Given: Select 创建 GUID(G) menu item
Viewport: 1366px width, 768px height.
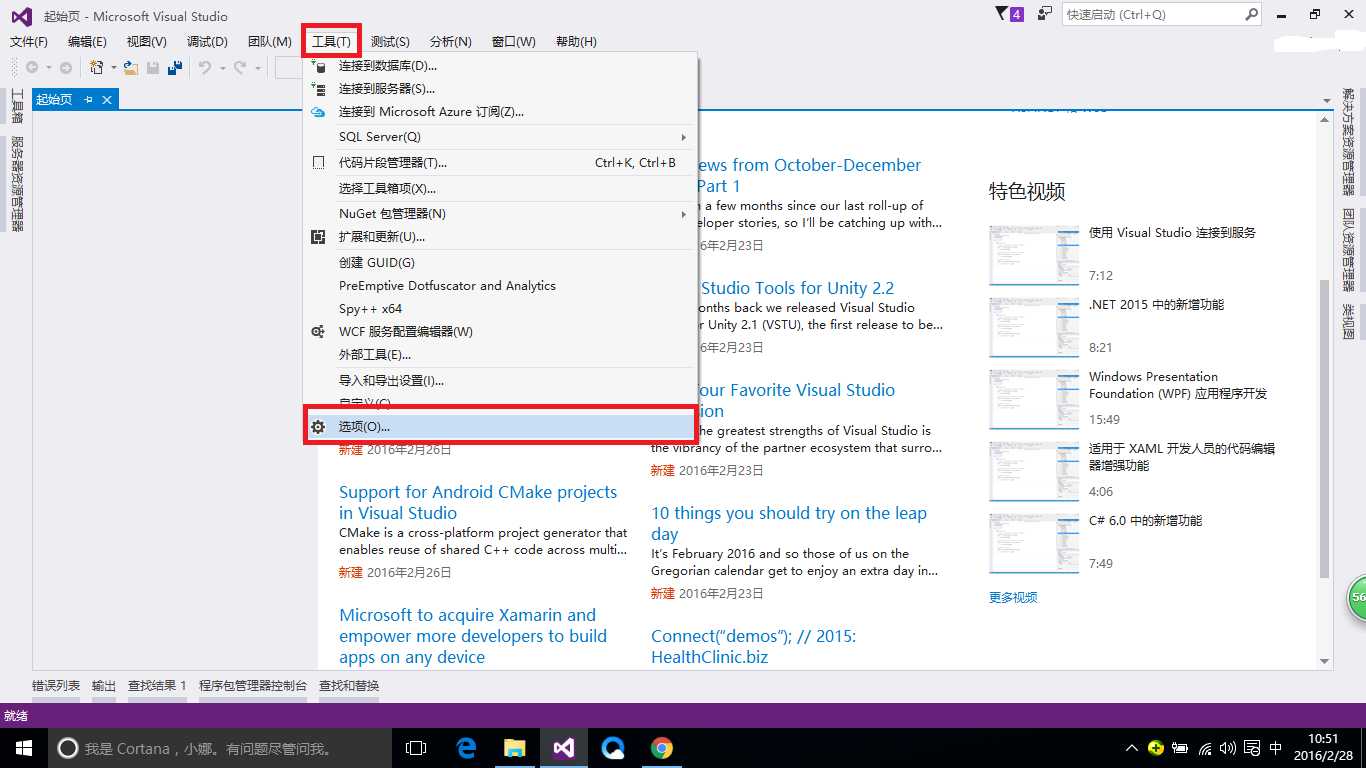Looking at the screenshot, I should click(500, 263).
